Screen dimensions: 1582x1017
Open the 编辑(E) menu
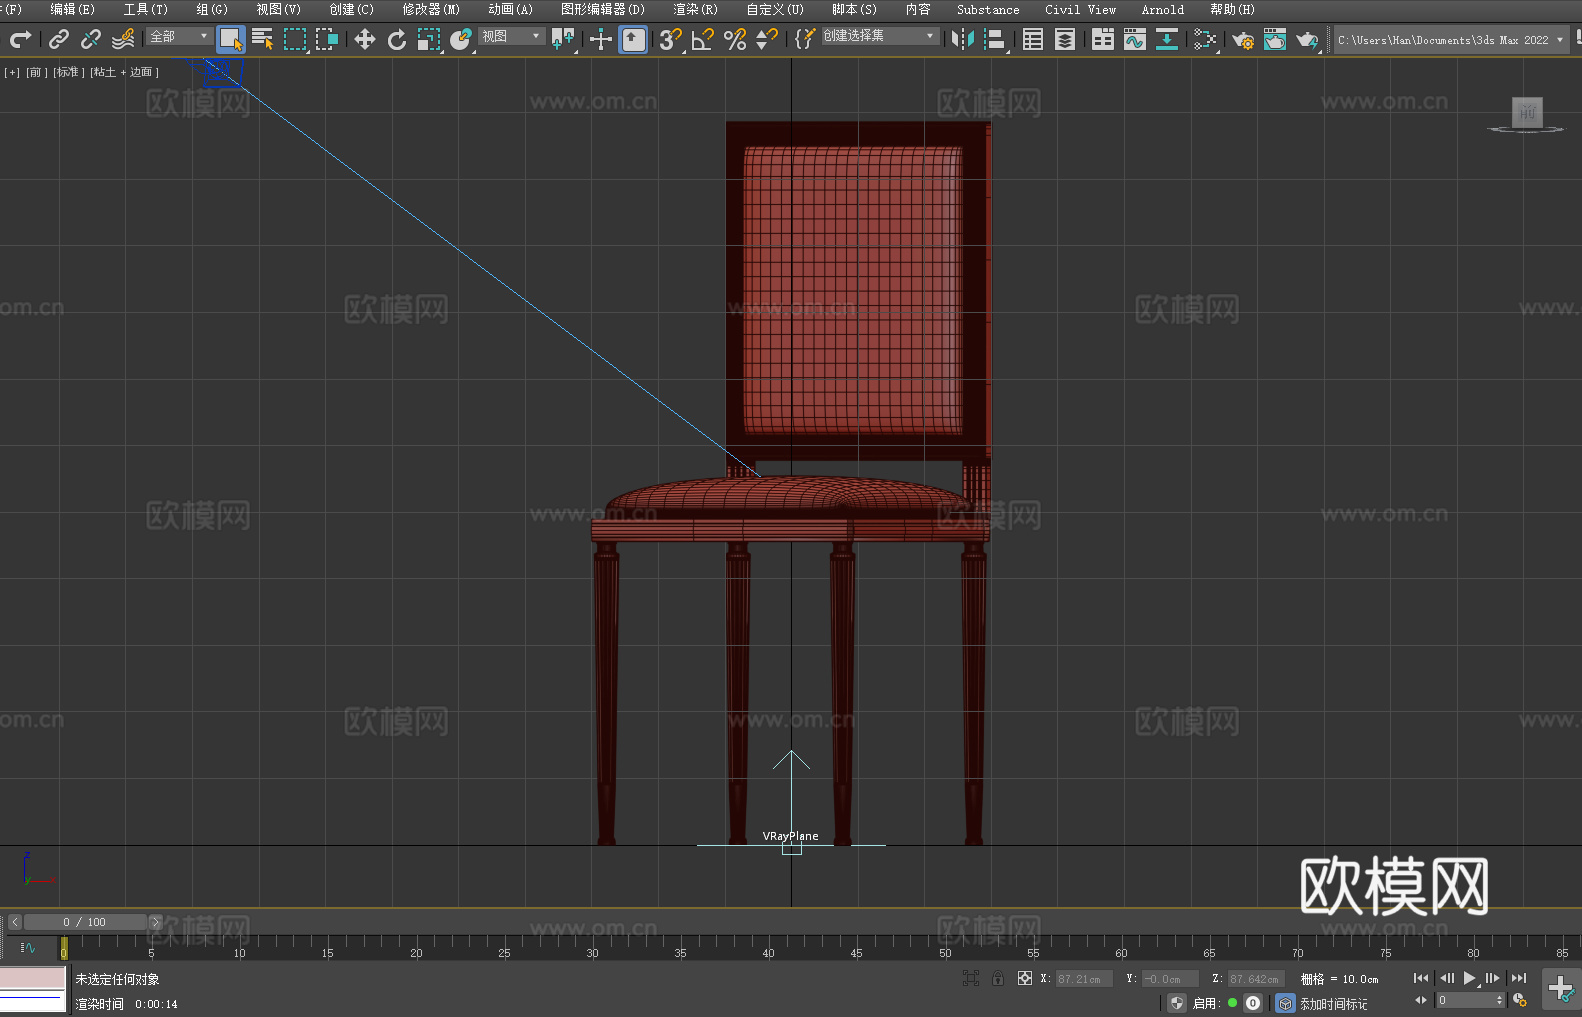72,10
